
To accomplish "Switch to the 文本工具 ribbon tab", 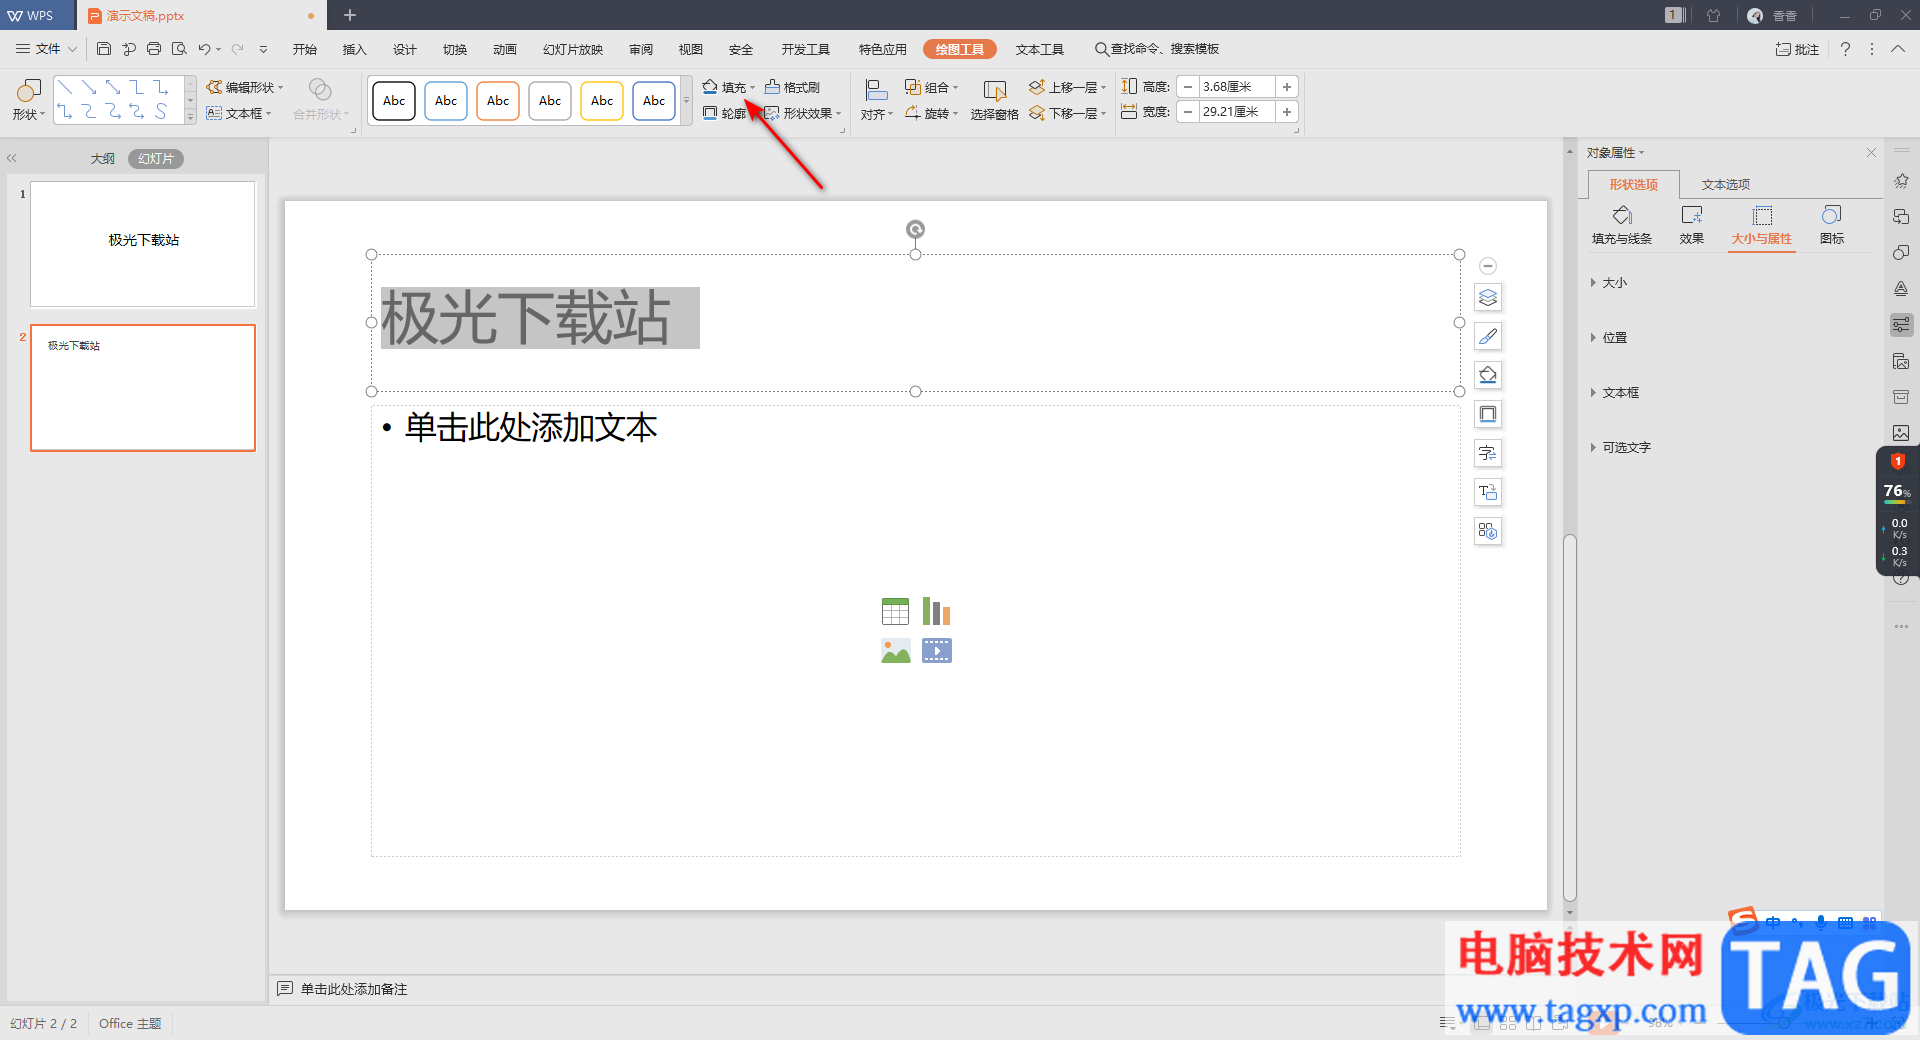I will click(x=1040, y=49).
